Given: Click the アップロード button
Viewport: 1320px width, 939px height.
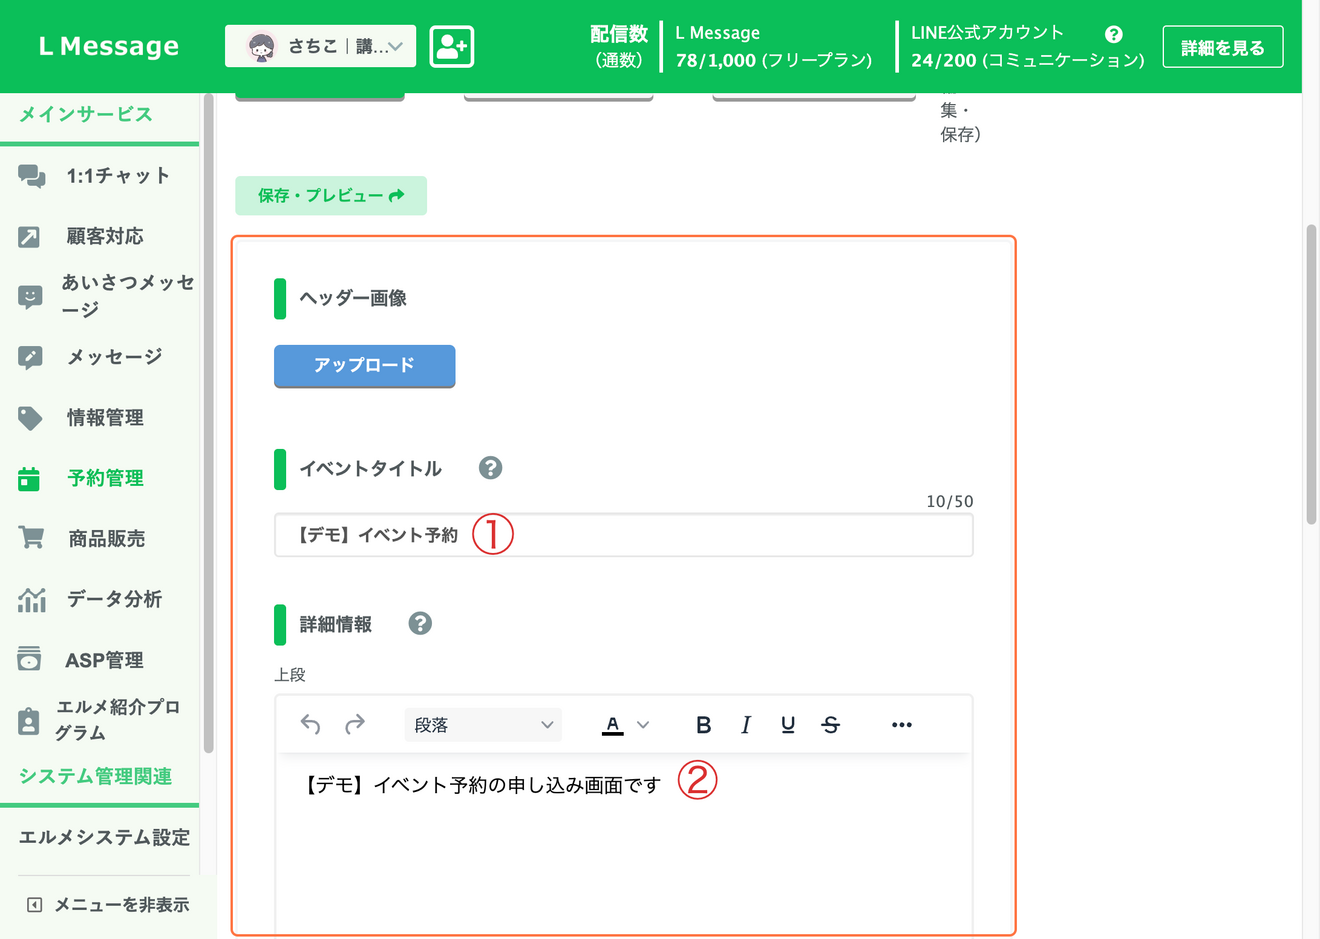Looking at the screenshot, I should click(x=364, y=366).
